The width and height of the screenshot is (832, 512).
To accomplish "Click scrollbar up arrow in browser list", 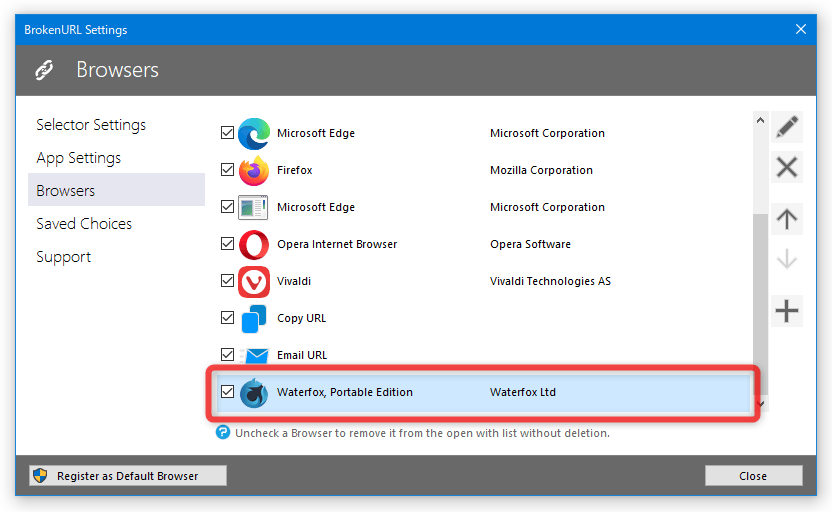I will [760, 120].
